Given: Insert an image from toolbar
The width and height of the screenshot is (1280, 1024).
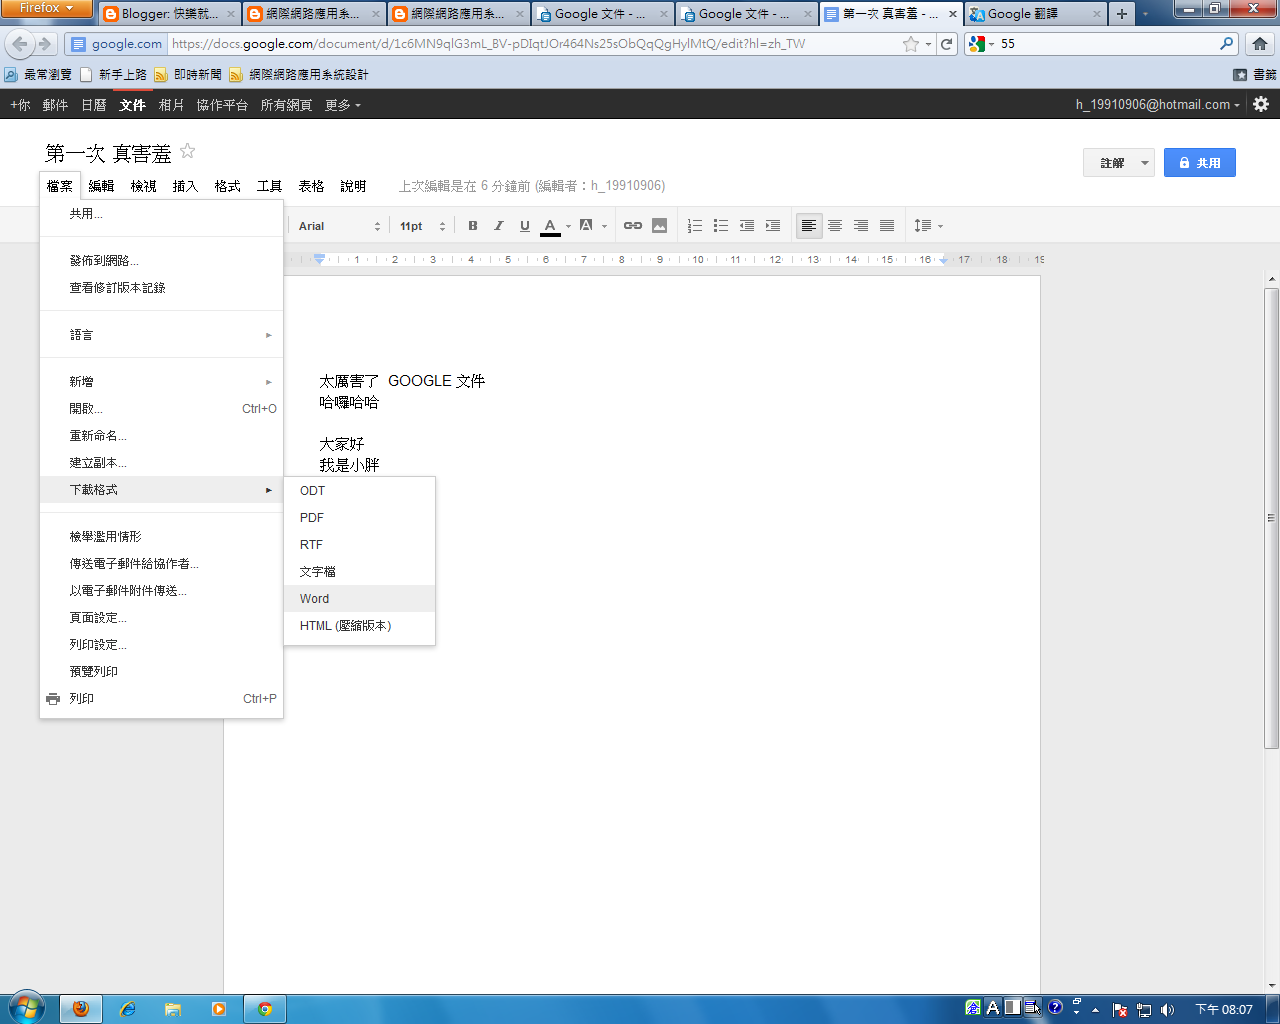Looking at the screenshot, I should pos(660,226).
